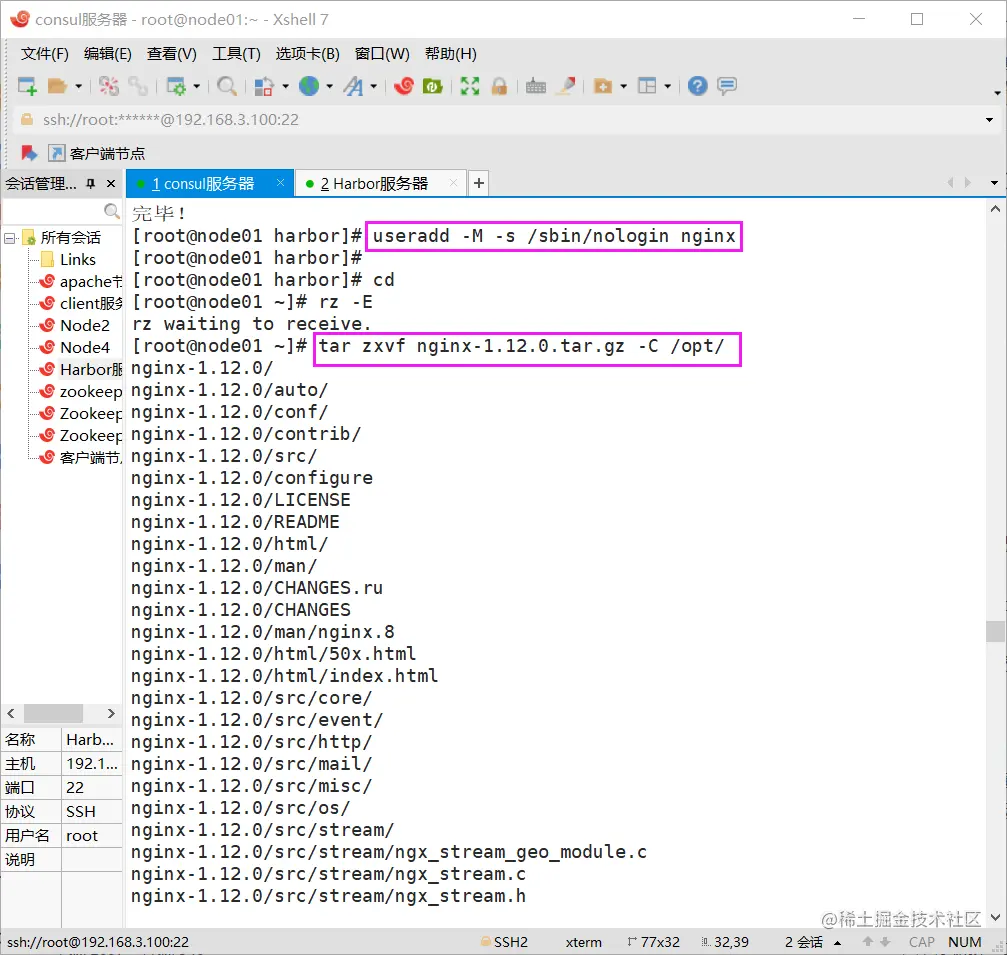Open font dropdown arrow
The height and width of the screenshot is (955, 1007).
tap(373, 85)
